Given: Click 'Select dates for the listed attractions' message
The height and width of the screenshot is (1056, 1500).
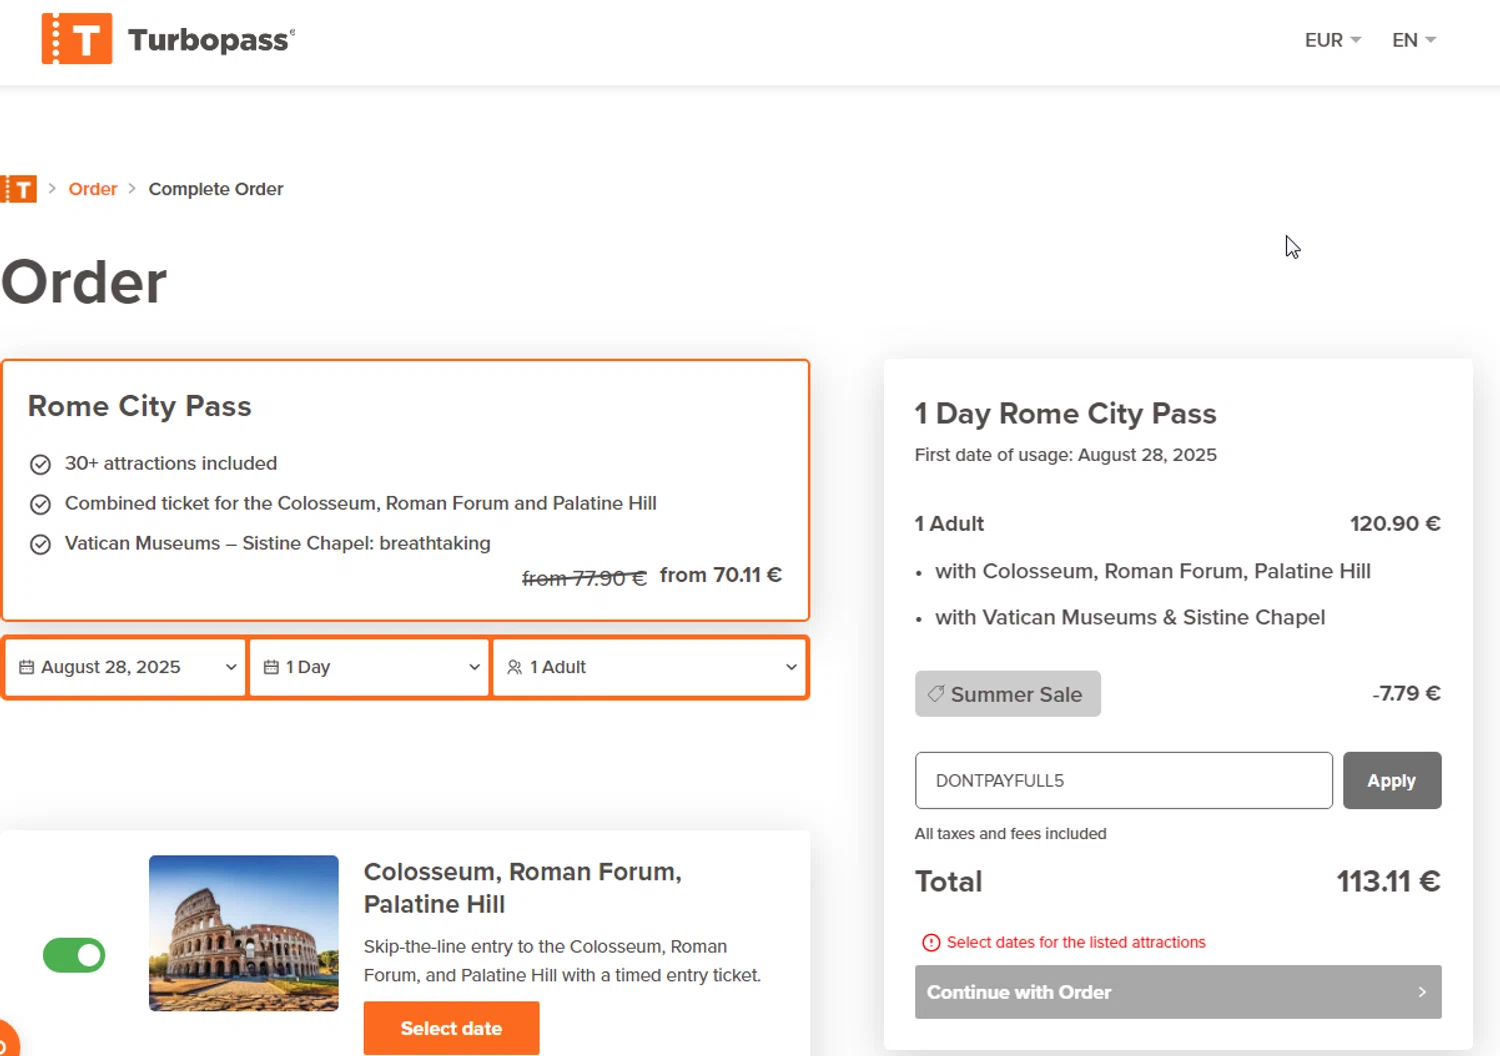Looking at the screenshot, I should coord(1076,942).
